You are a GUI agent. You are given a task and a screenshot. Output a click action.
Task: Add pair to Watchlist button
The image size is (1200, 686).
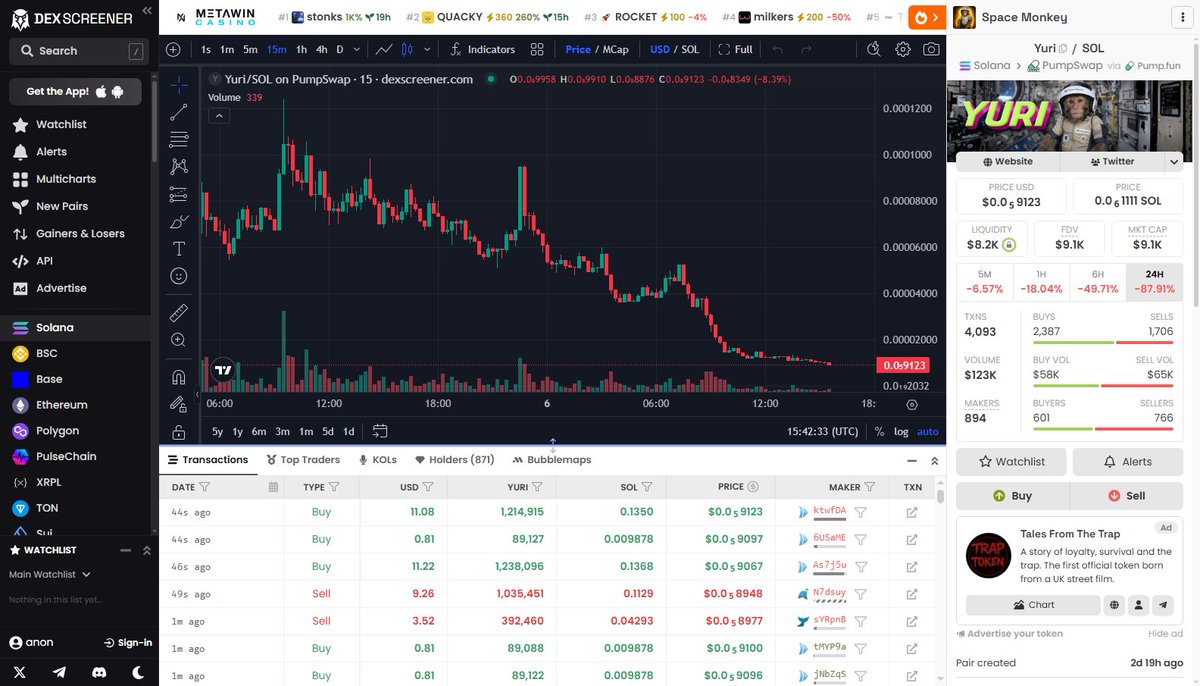[x=1011, y=462]
